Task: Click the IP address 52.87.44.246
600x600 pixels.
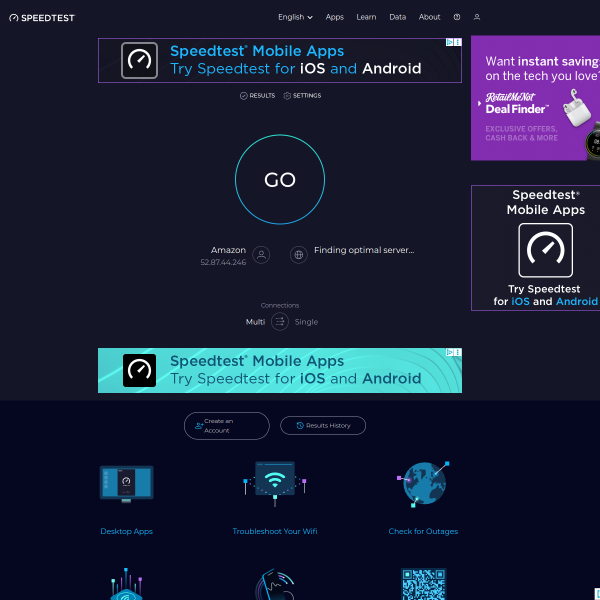Action: point(223,262)
